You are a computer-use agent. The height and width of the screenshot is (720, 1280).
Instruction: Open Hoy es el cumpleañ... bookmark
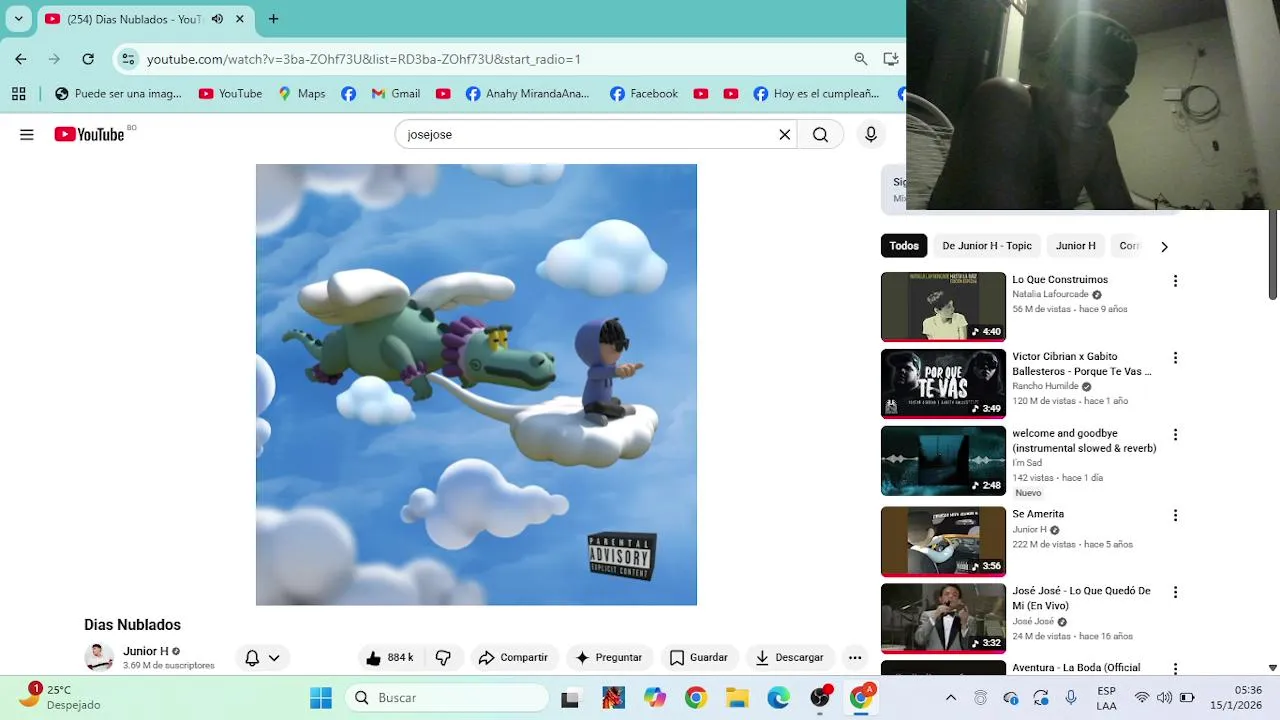pyautogui.click(x=816, y=94)
